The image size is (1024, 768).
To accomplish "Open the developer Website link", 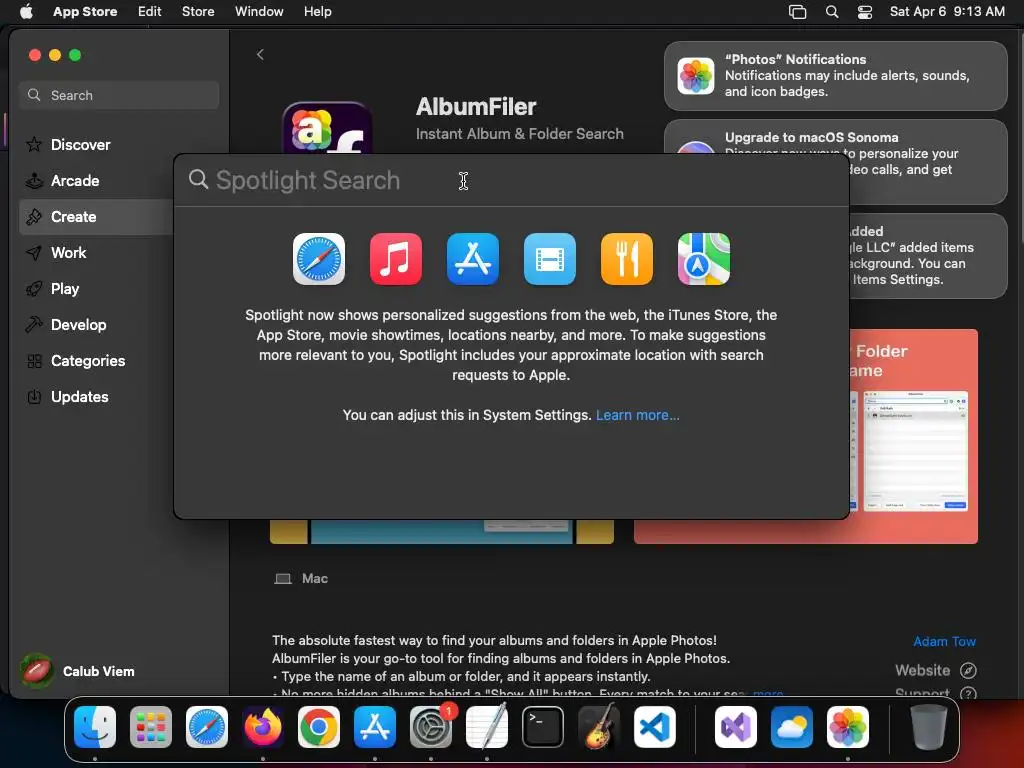I will tap(935, 670).
